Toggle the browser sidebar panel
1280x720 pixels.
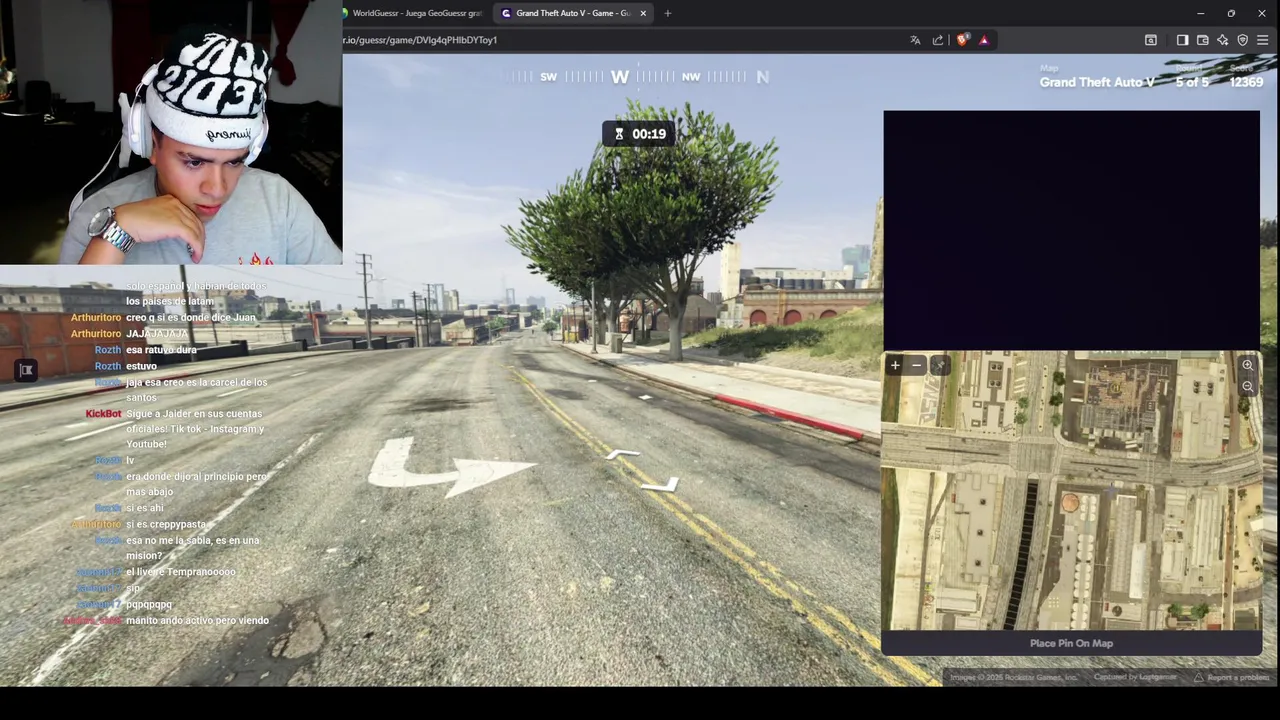click(x=1182, y=40)
